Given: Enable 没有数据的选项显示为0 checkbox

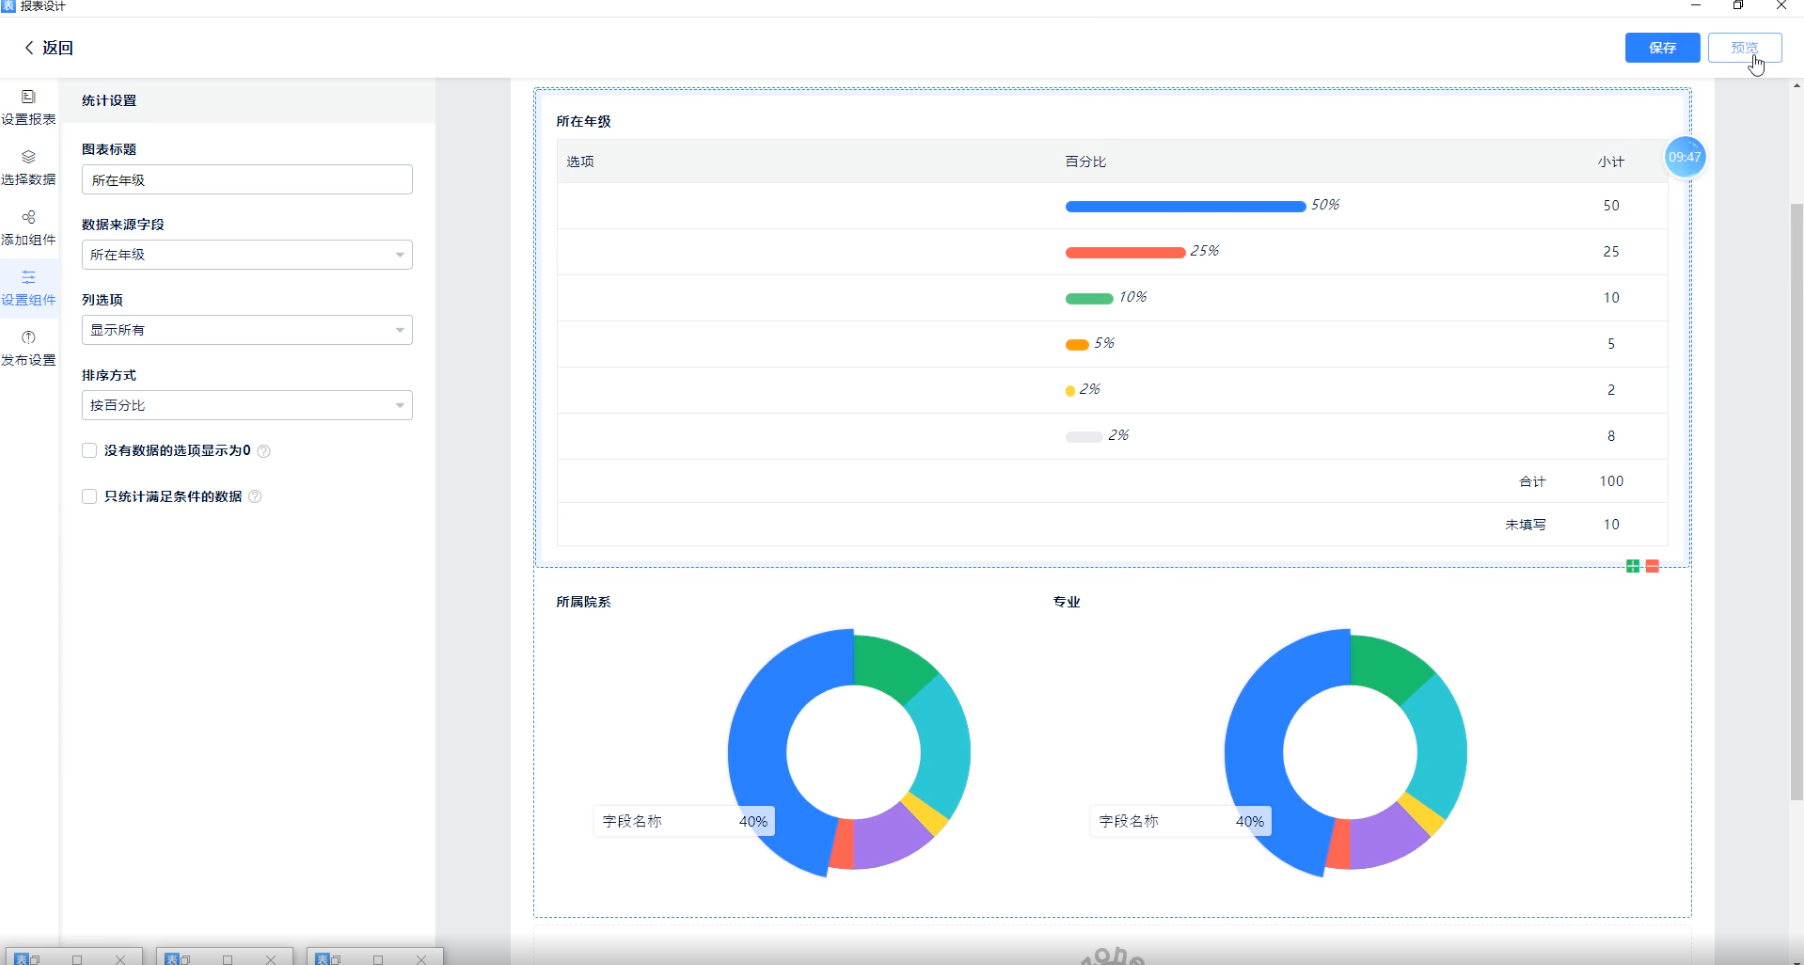Looking at the screenshot, I should click(89, 451).
